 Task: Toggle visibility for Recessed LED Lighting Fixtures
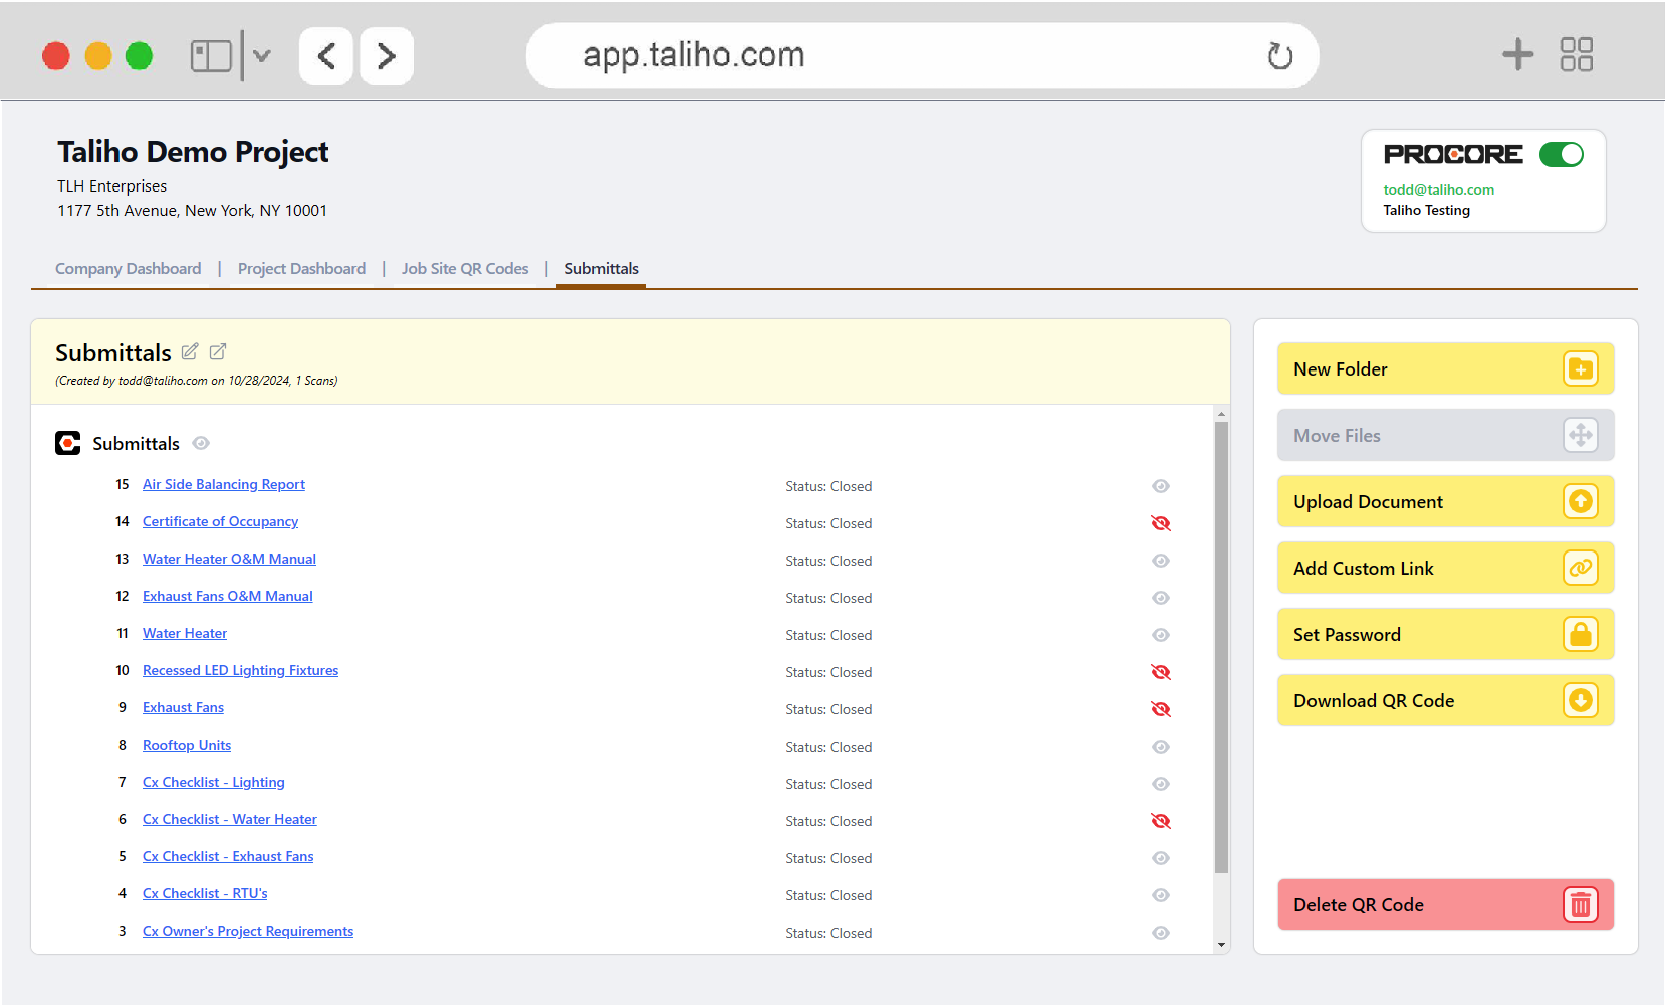[x=1160, y=672]
